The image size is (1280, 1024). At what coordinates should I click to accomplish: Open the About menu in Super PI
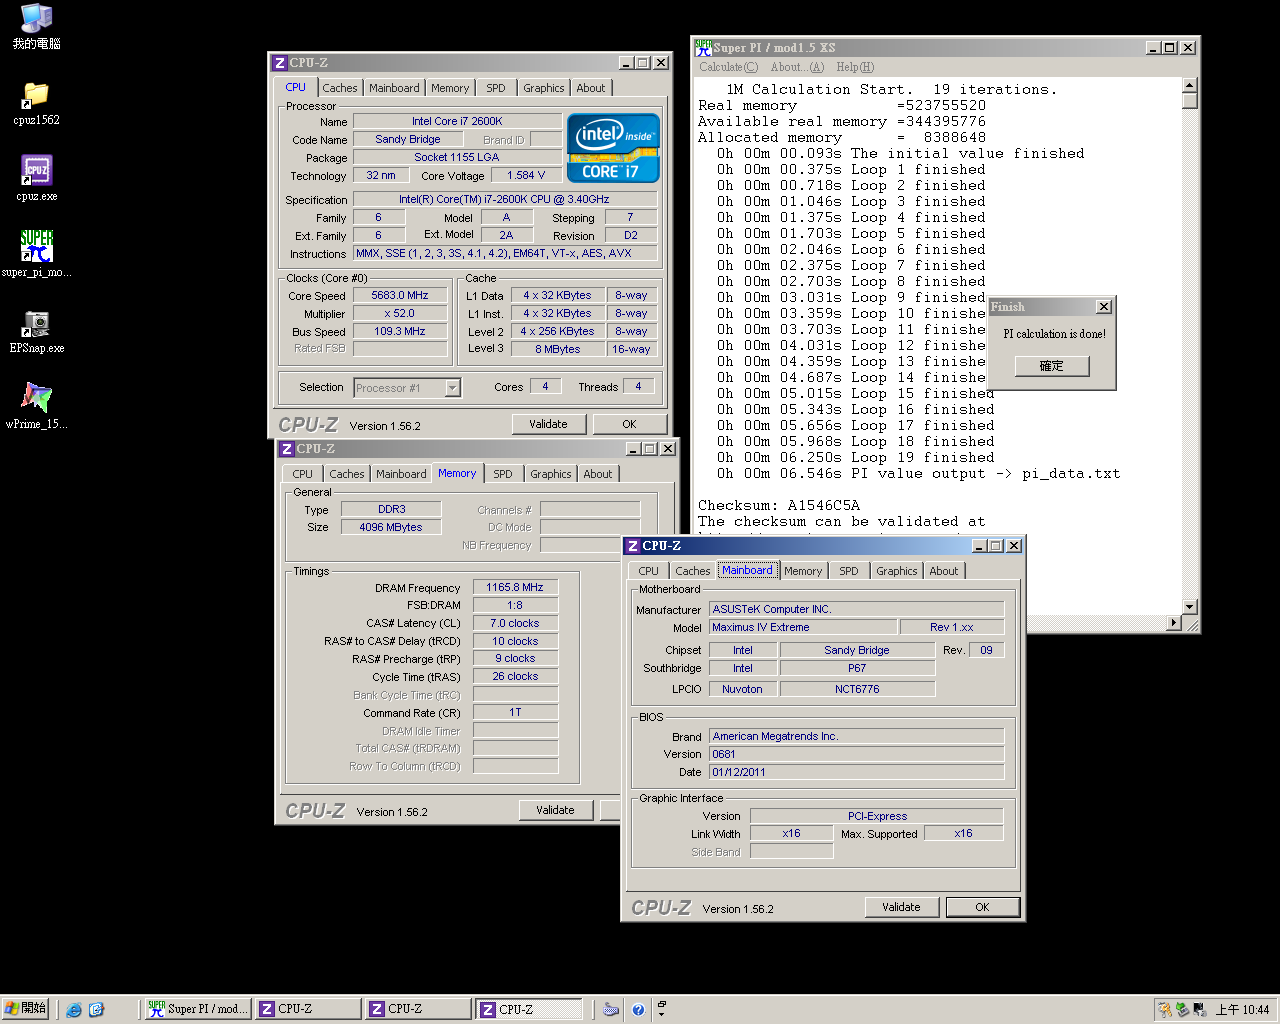(x=797, y=67)
